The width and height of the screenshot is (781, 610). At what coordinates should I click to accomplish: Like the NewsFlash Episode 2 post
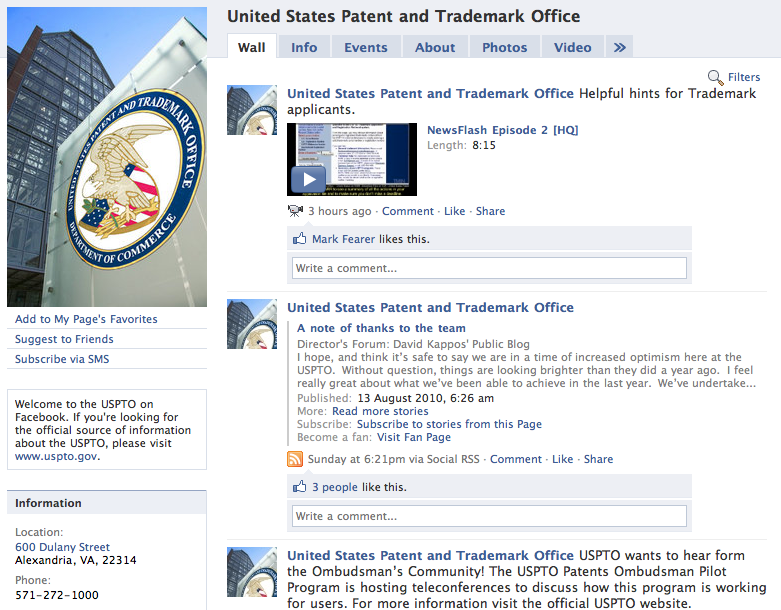coord(454,211)
